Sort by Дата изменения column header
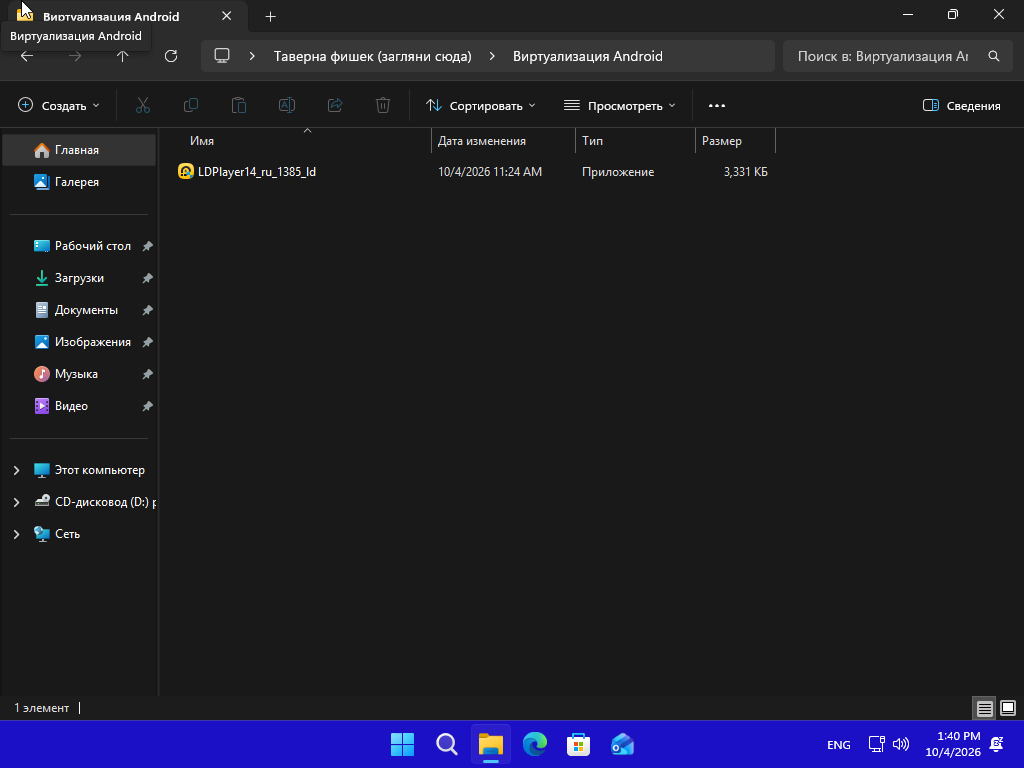The image size is (1024, 768). (x=504, y=140)
